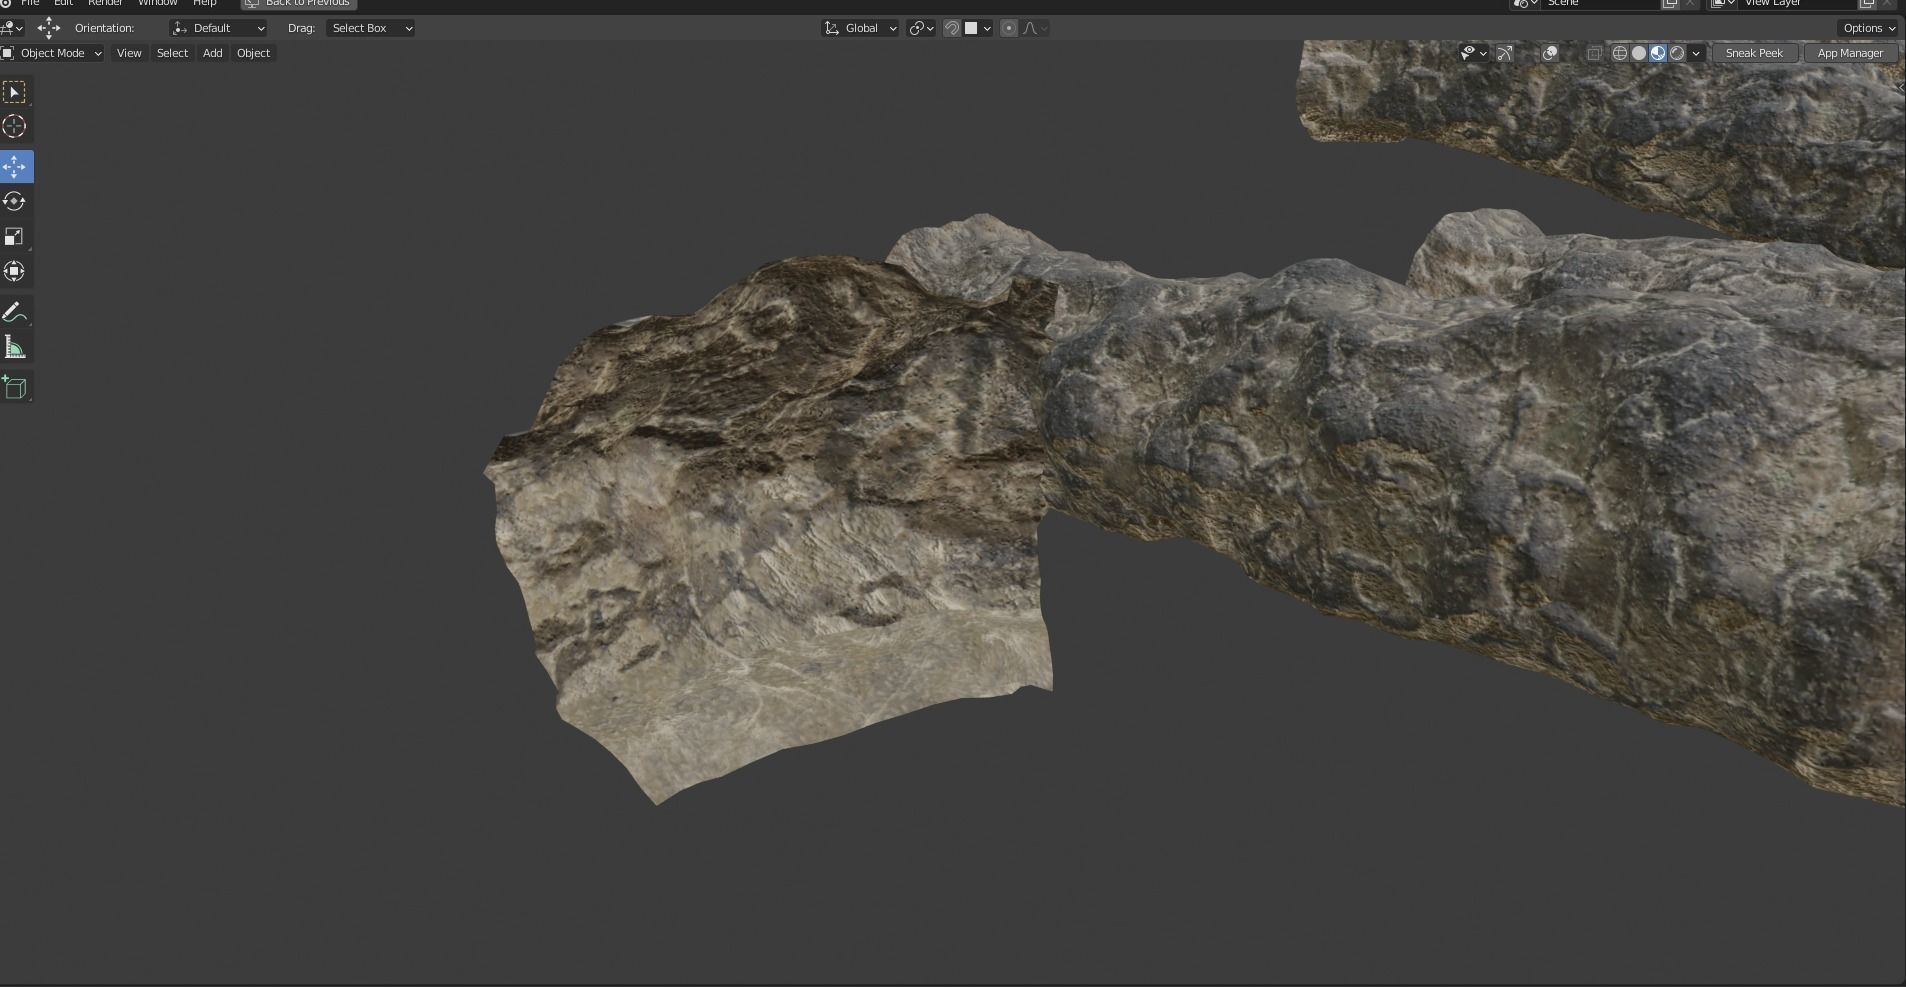The width and height of the screenshot is (1906, 987).
Task: Open the Orientation Default dropdown
Action: click(219, 28)
